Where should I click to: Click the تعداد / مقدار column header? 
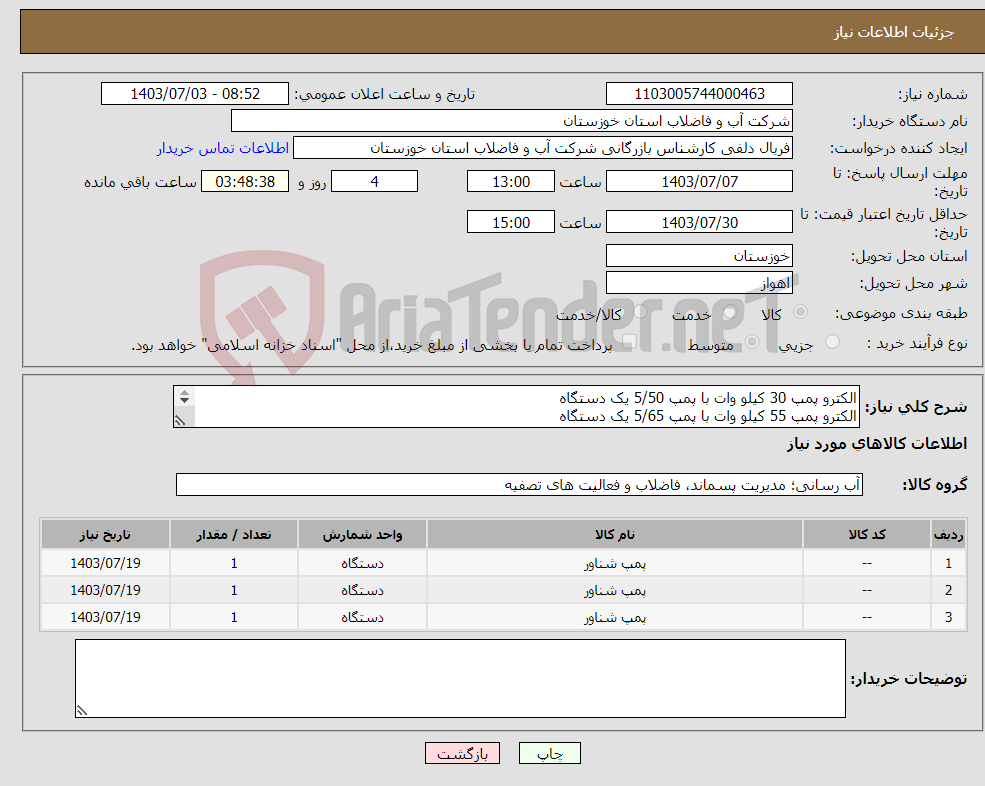click(234, 534)
